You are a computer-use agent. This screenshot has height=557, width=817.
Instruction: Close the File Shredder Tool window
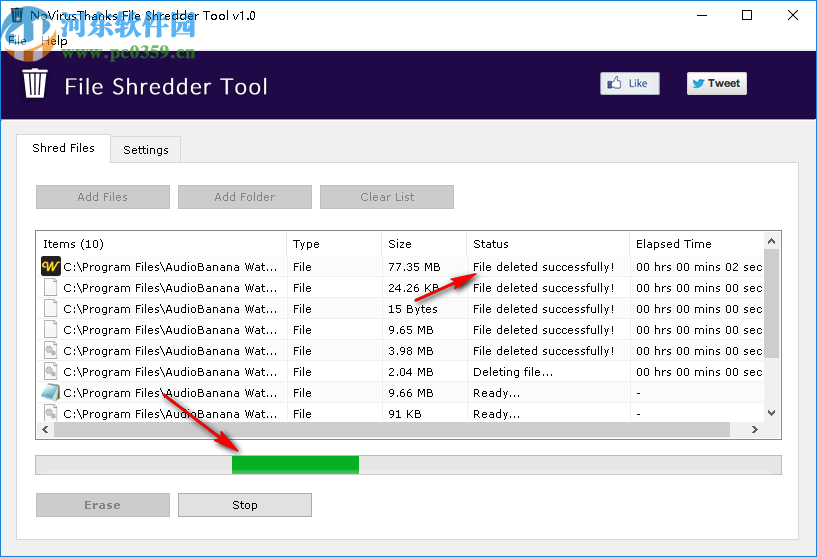click(793, 15)
